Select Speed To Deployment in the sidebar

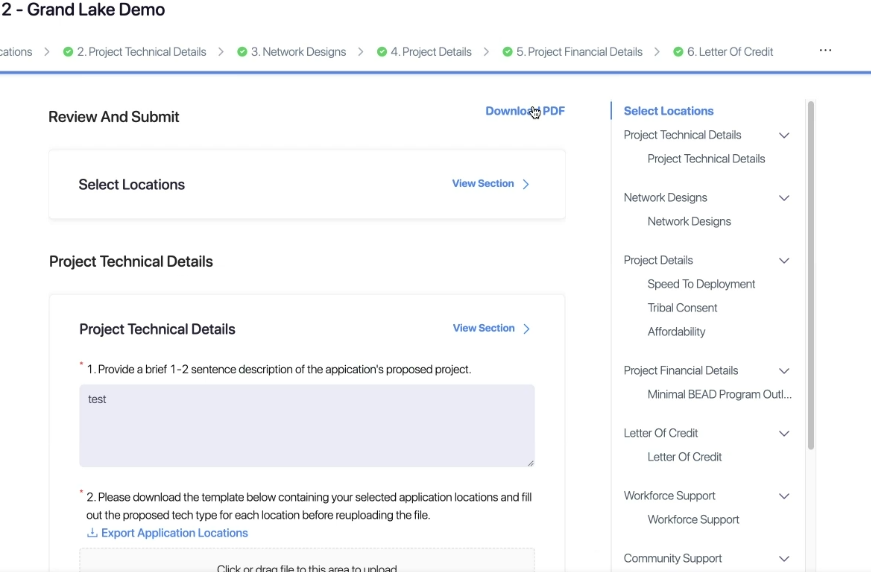click(701, 284)
